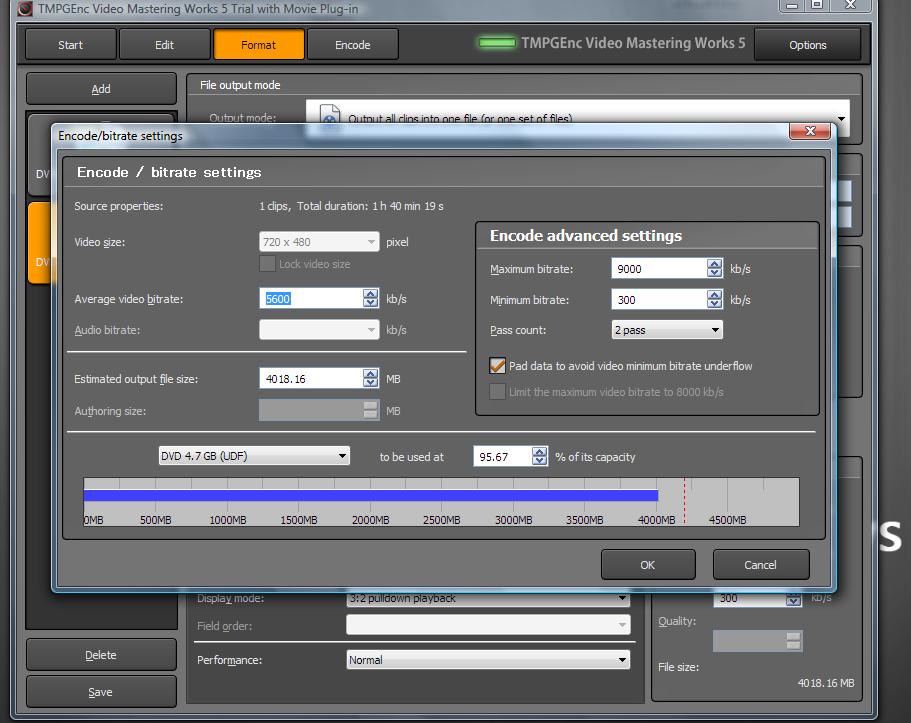
Task: Toggle the Lock video size checkbox
Action: coord(267,264)
